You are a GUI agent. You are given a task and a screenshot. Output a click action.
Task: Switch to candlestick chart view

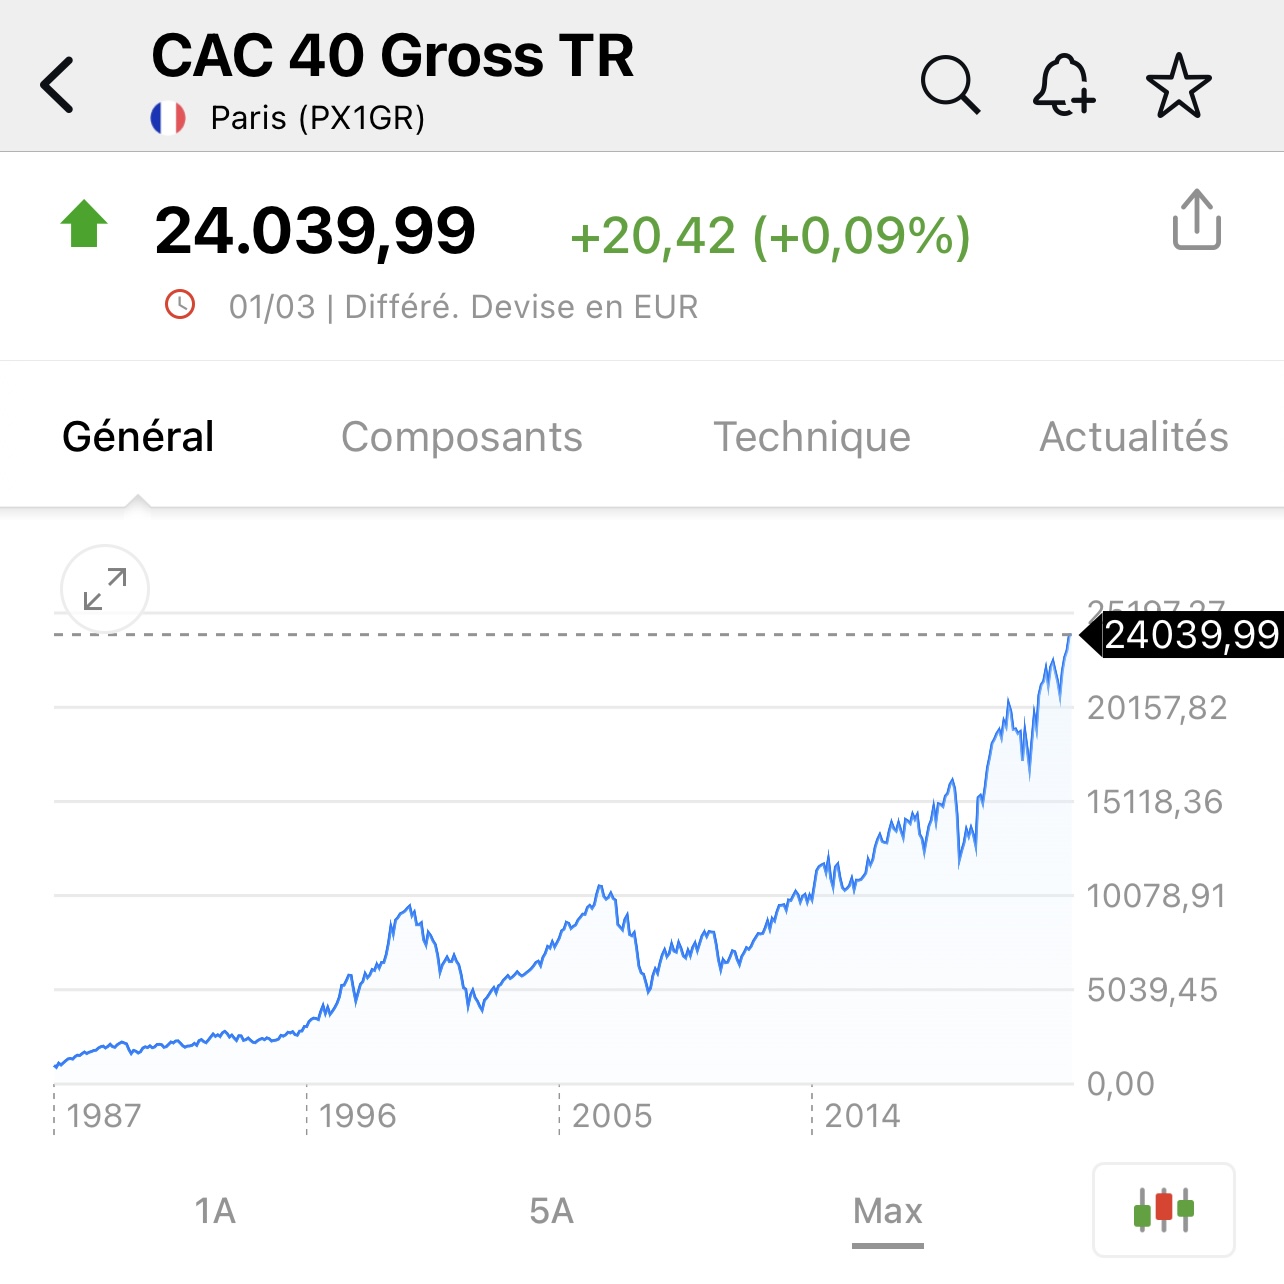tap(1164, 1210)
